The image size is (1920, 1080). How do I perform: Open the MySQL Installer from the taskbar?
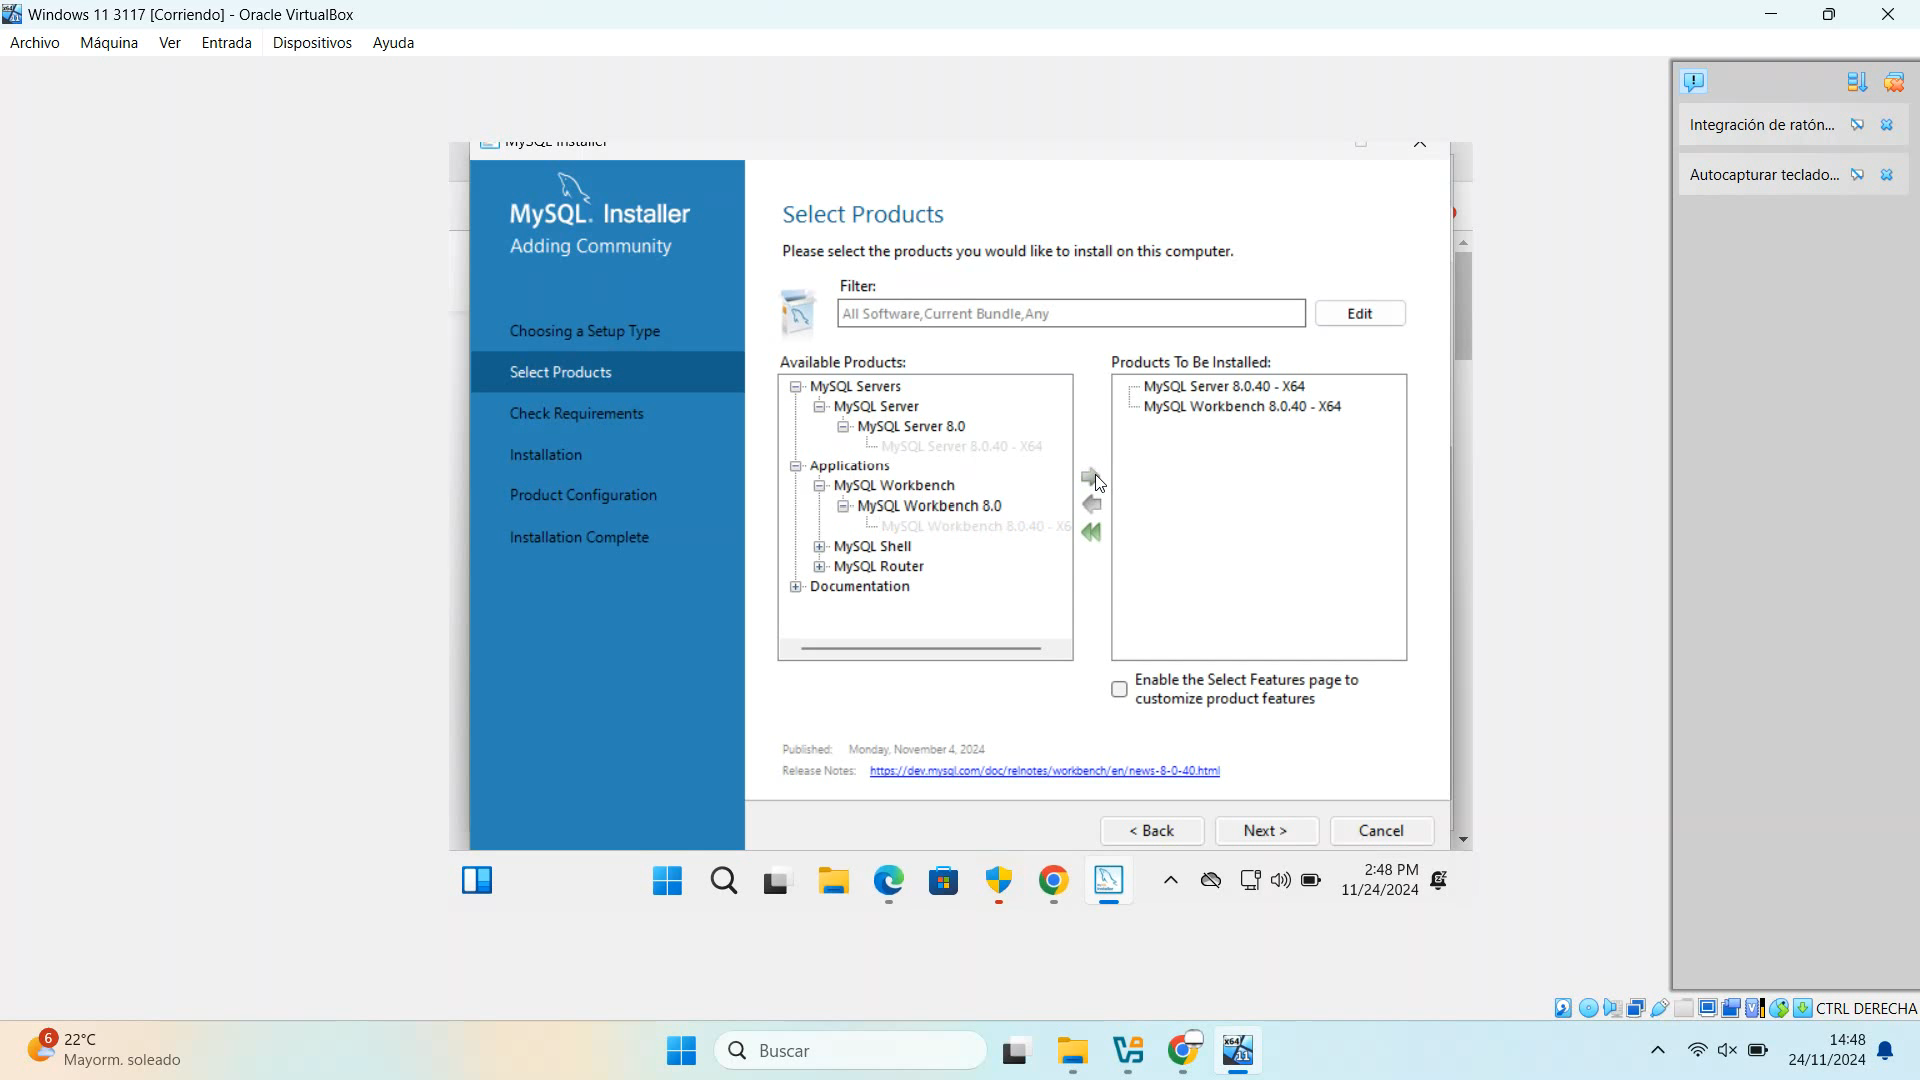pyautogui.click(x=1109, y=881)
